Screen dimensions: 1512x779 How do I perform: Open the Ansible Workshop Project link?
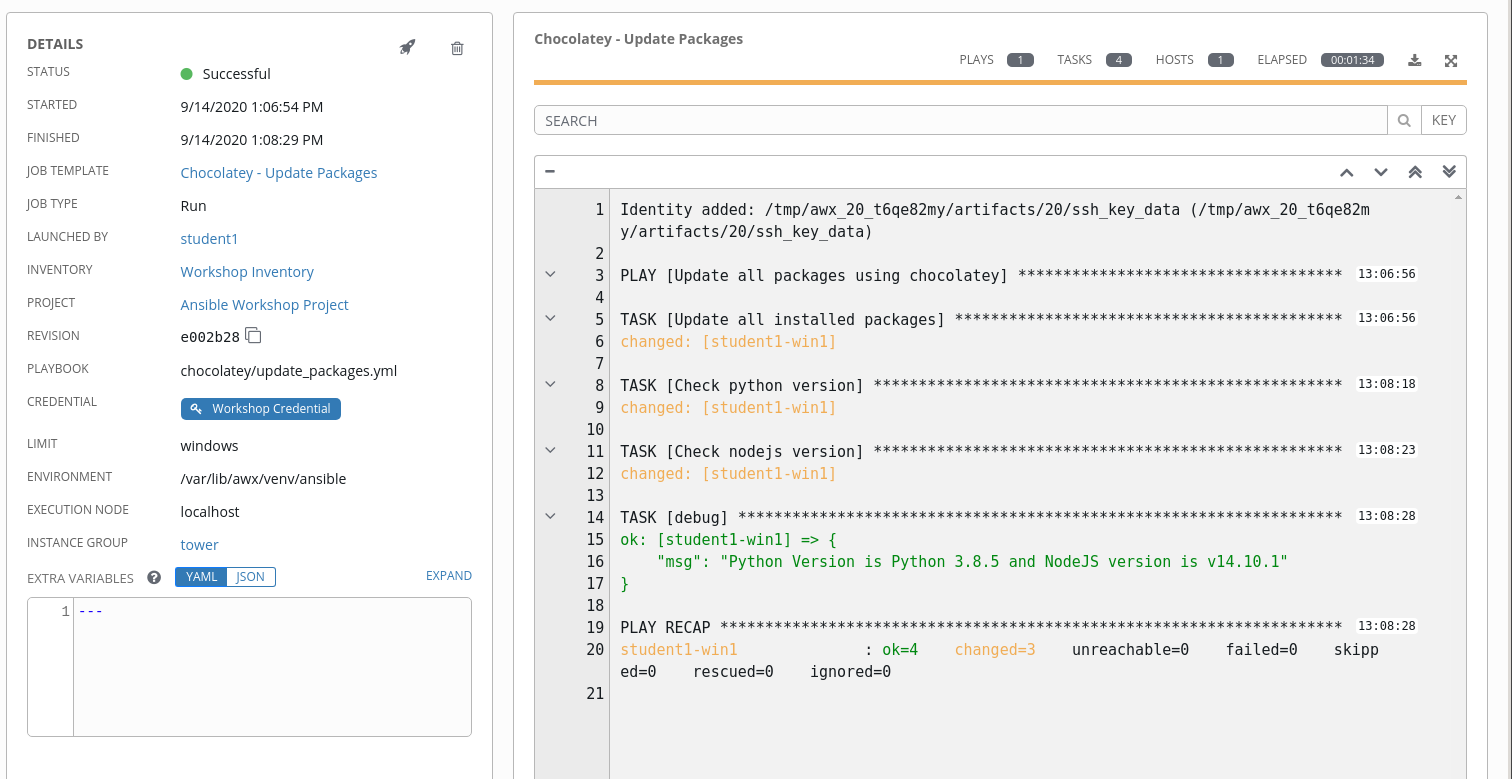[265, 305]
